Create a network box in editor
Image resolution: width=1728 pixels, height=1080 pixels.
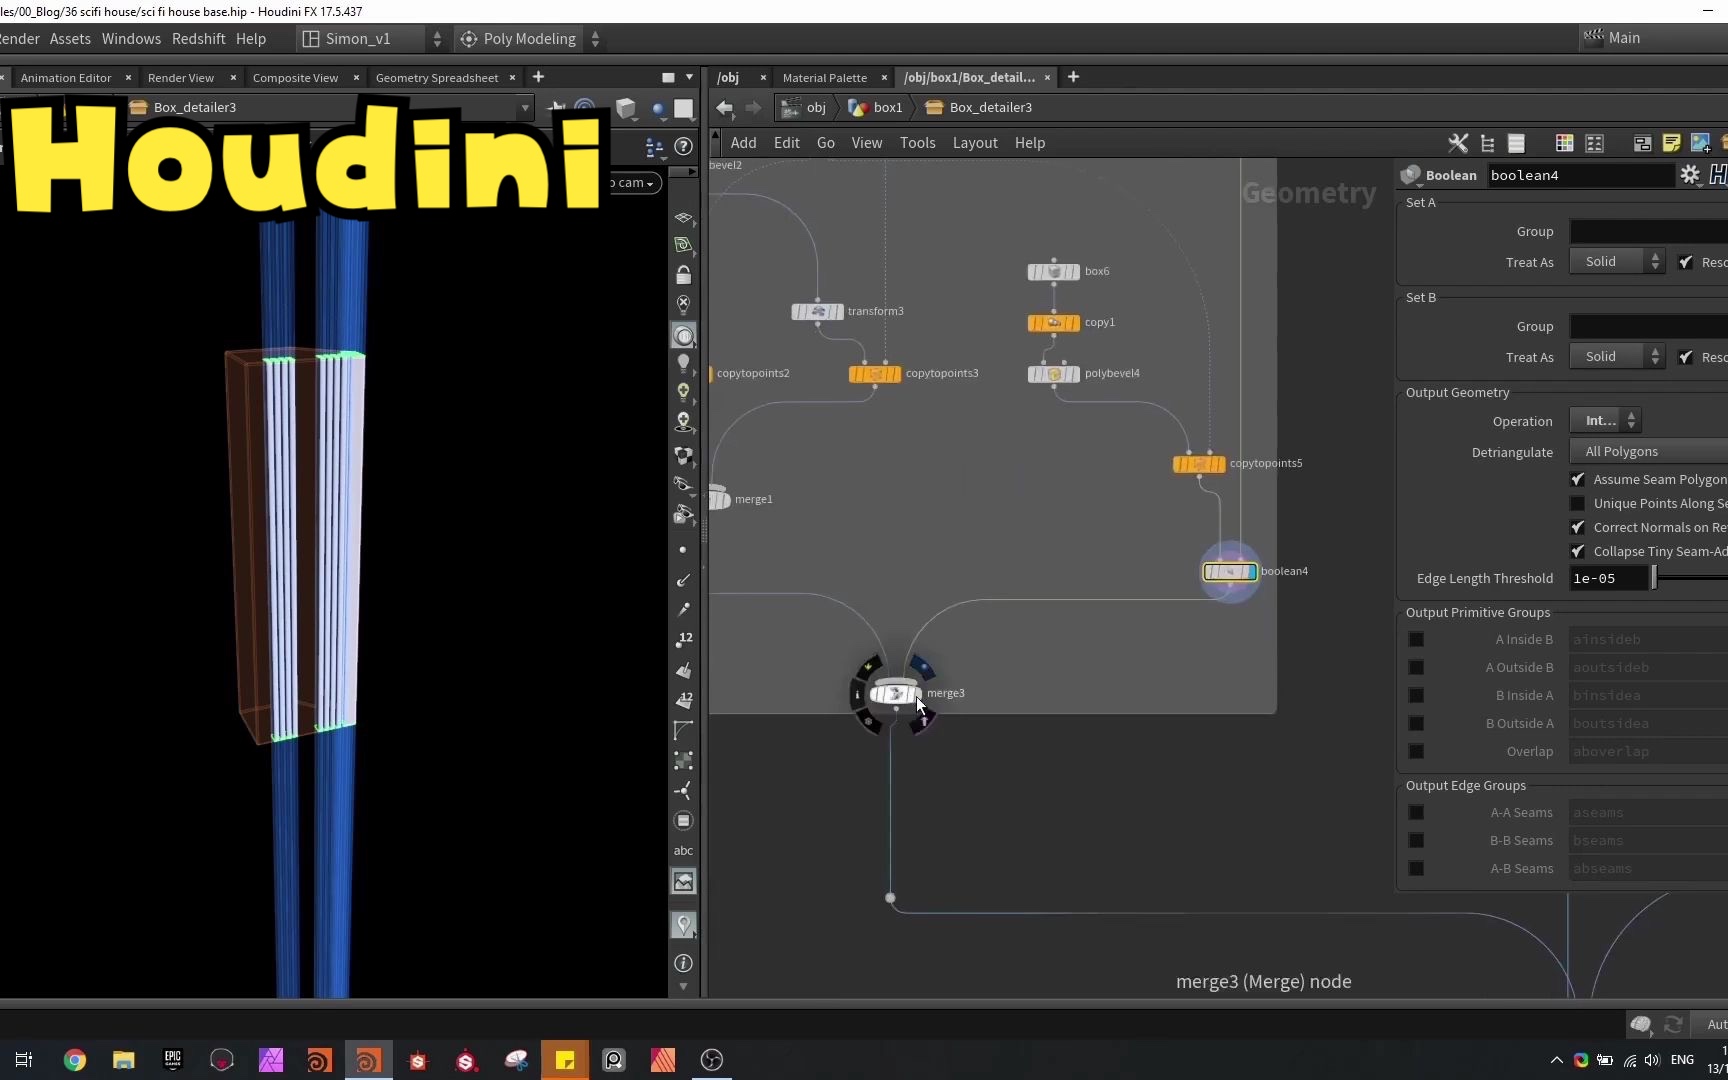1642,143
